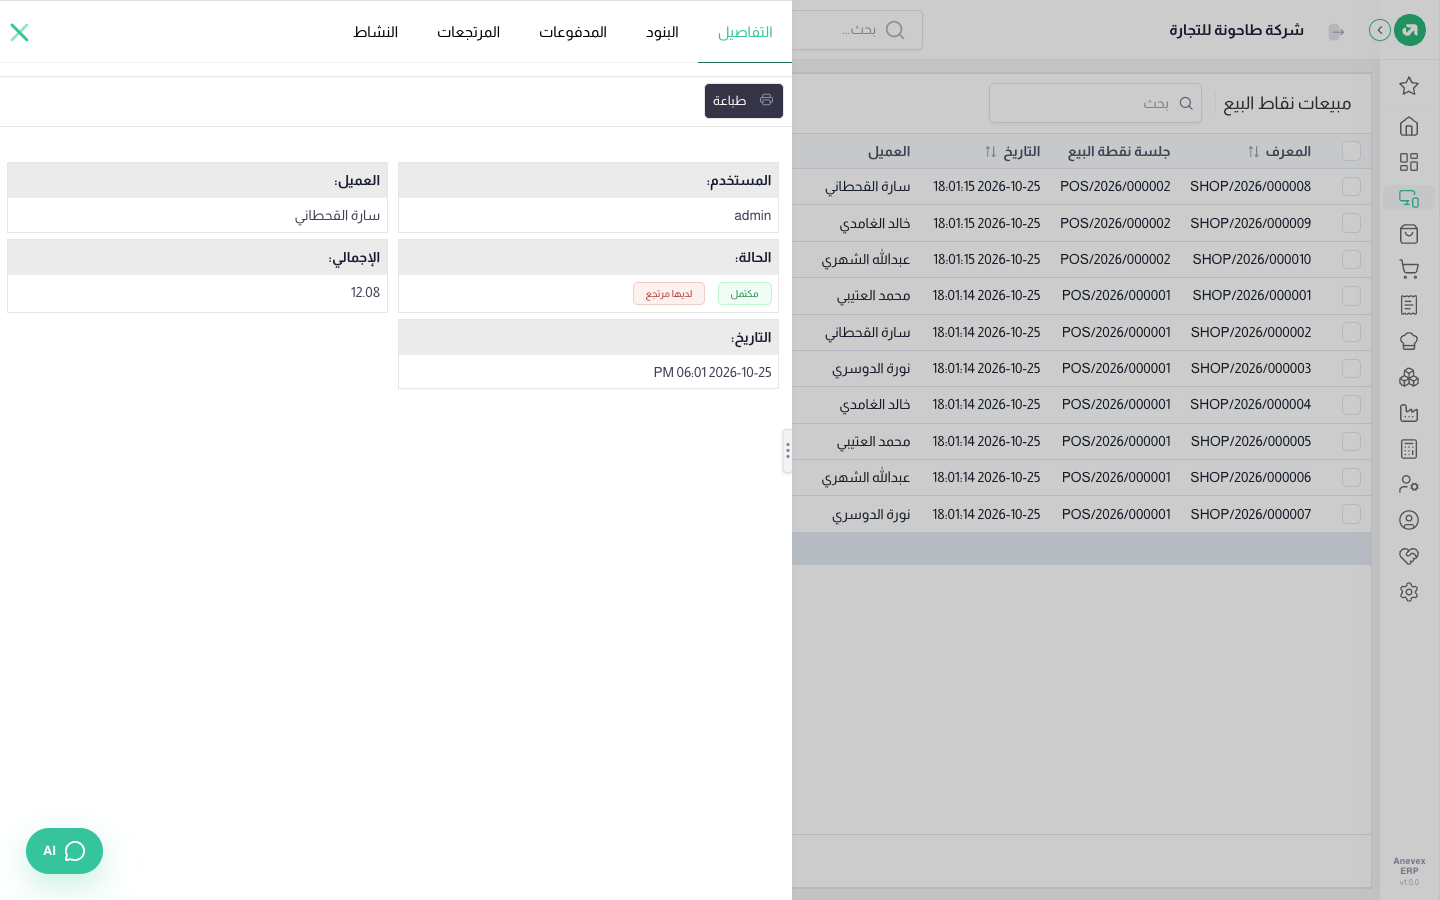This screenshot has height=900, width=1440.
Task: Open the profile circle icon in sidebar
Action: (x=1409, y=520)
